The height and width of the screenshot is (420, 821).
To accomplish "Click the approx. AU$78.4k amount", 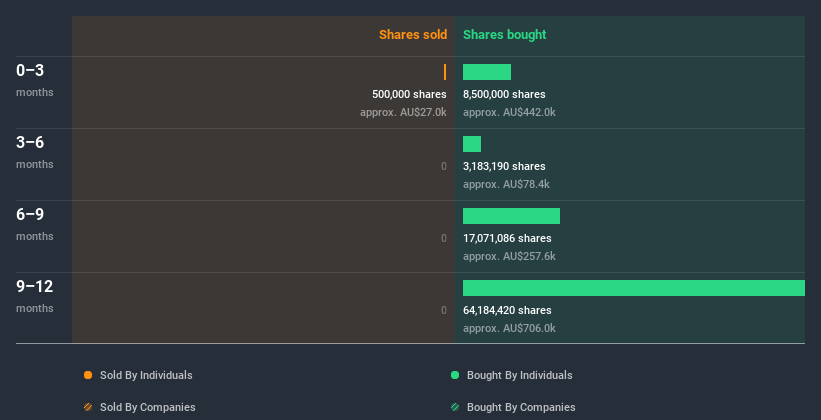I will 506,184.
